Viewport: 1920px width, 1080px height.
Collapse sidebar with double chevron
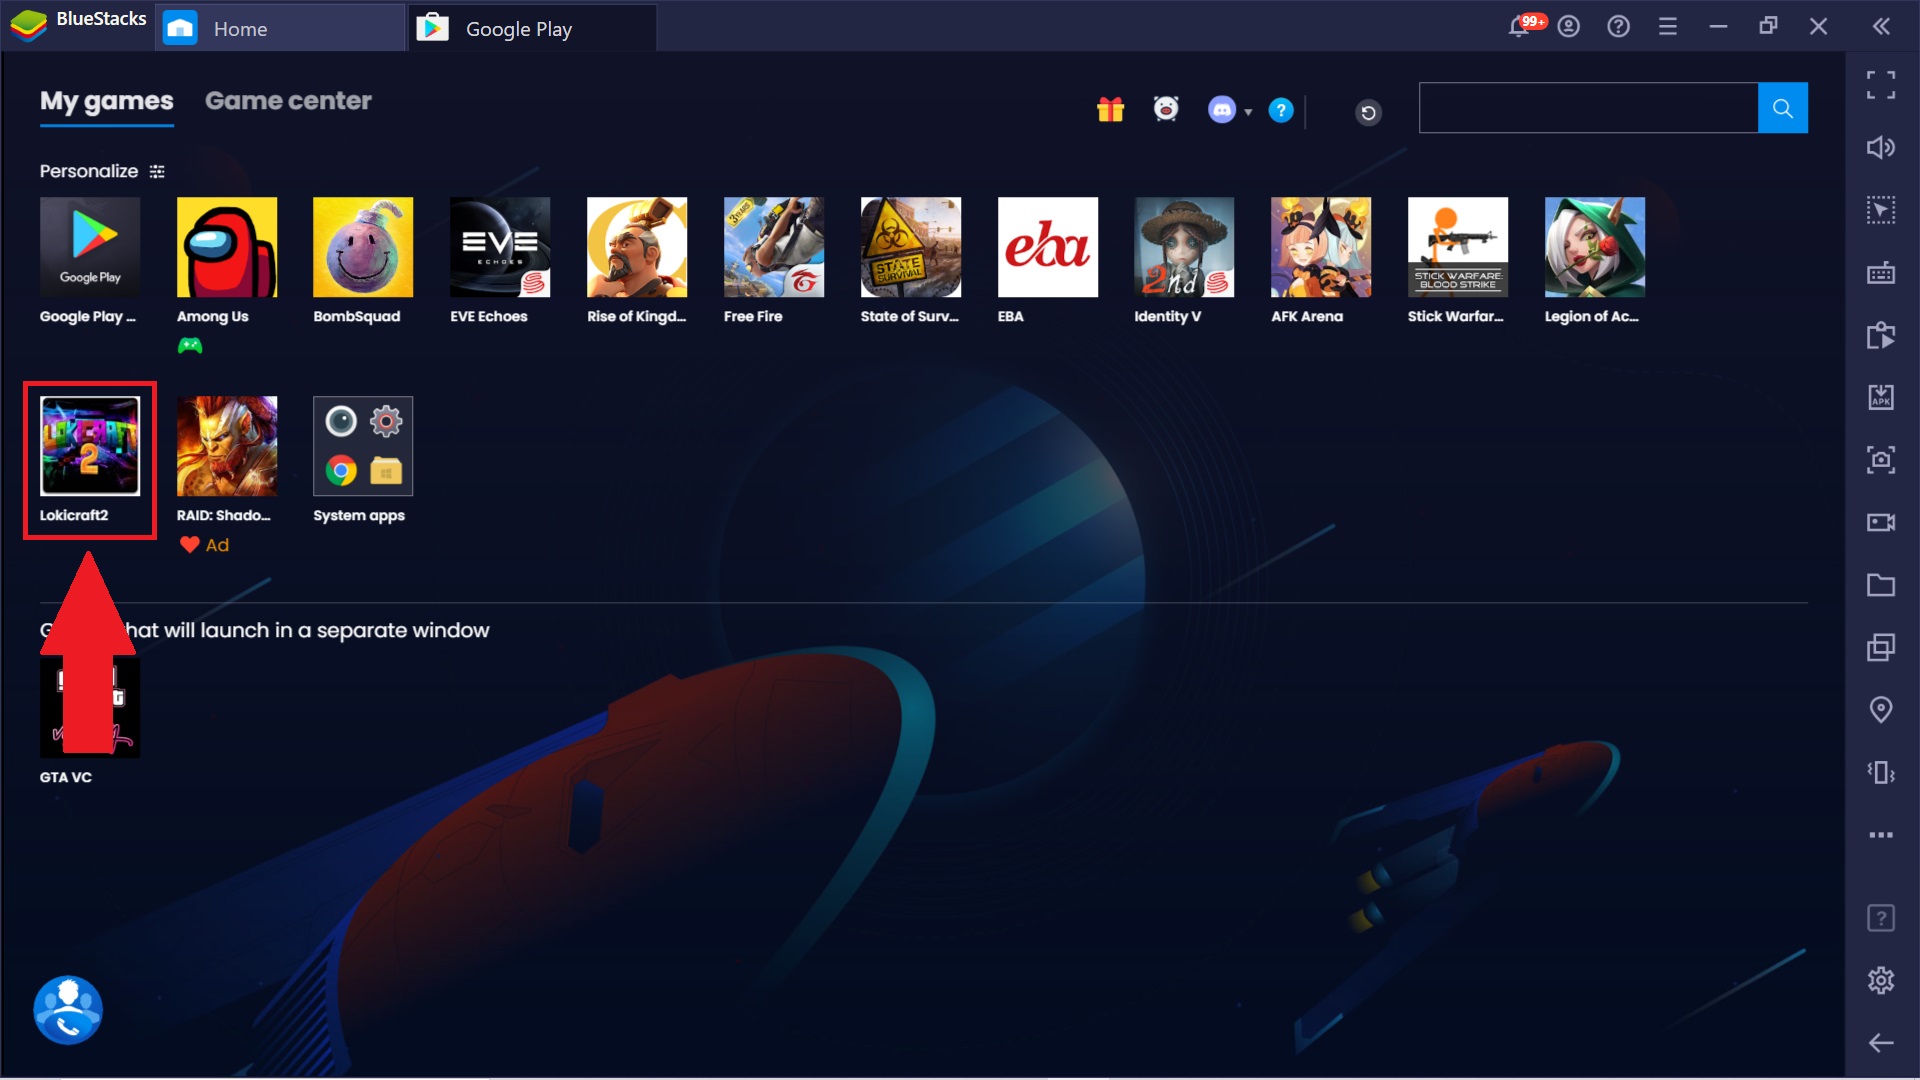click(x=1881, y=27)
